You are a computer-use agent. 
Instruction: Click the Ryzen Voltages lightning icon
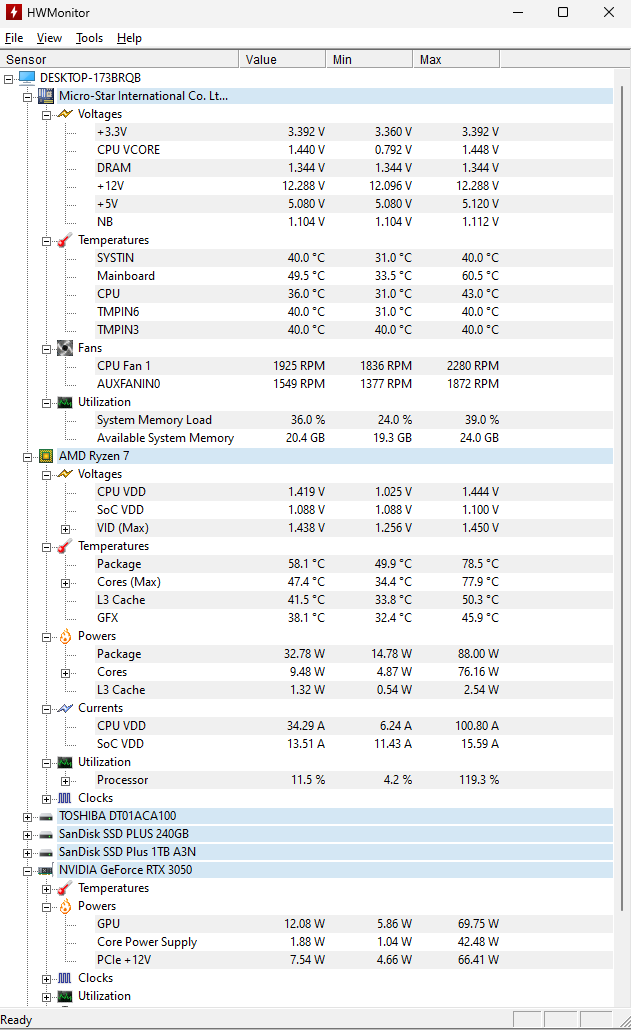tap(65, 474)
